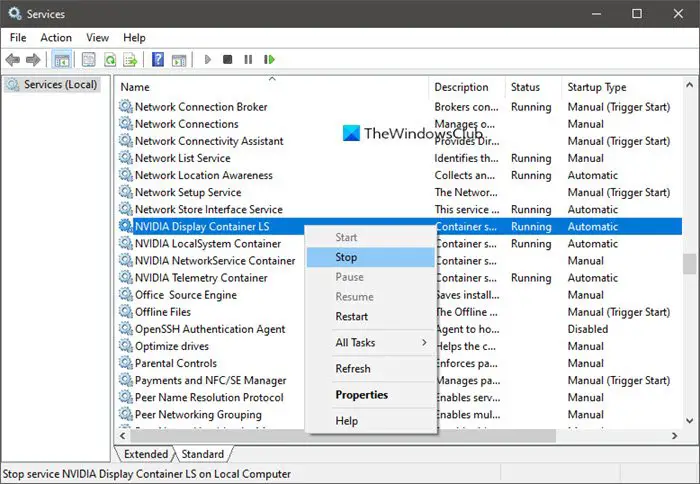Click the Stop Service square icon

click(x=228, y=59)
